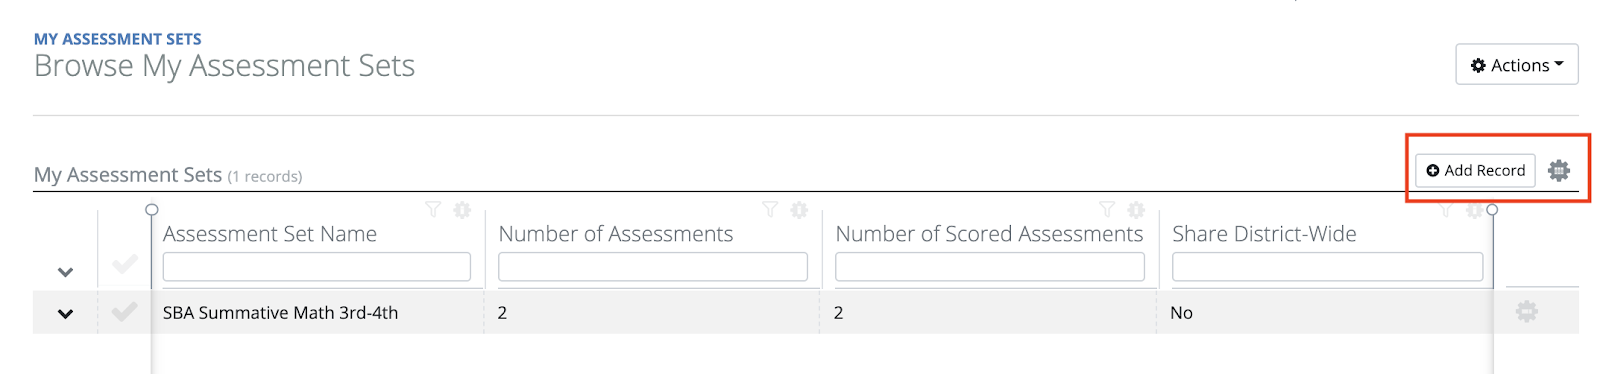The height and width of the screenshot is (374, 1600).
Task: Toggle the select-all checkmark in the header row
Action: tap(125, 265)
